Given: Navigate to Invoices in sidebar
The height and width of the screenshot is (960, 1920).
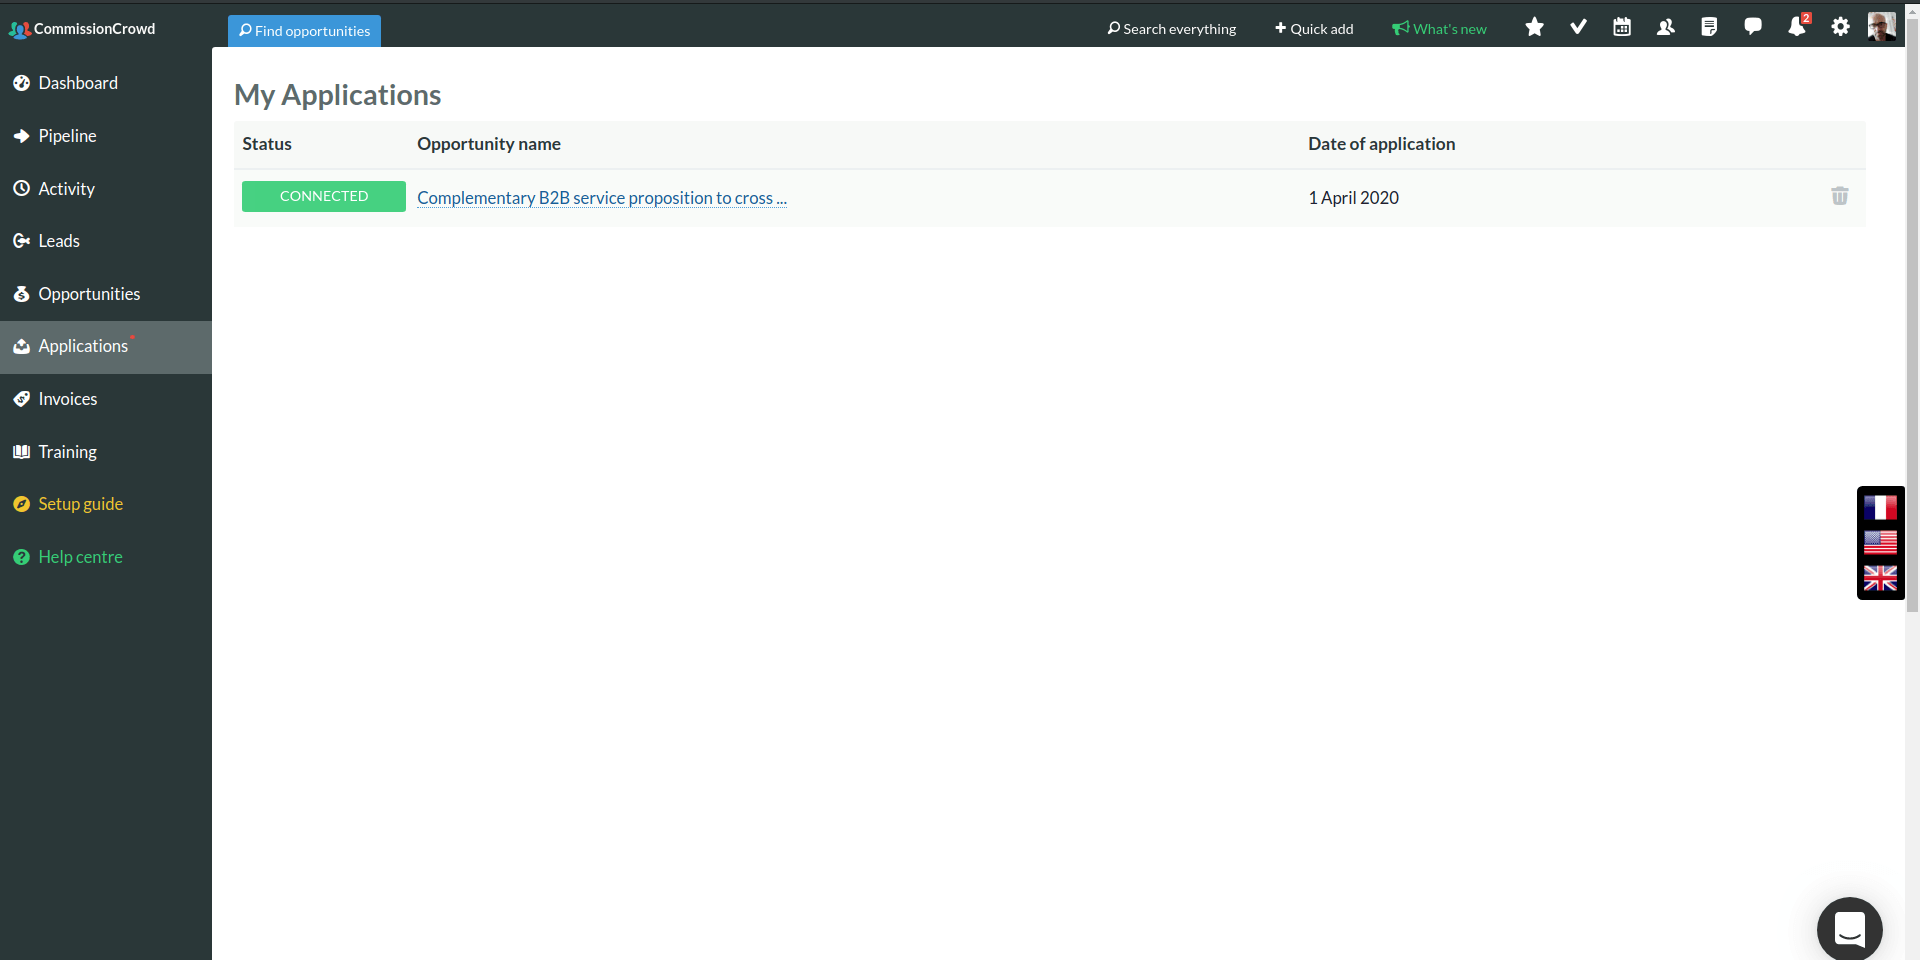Looking at the screenshot, I should (67, 399).
